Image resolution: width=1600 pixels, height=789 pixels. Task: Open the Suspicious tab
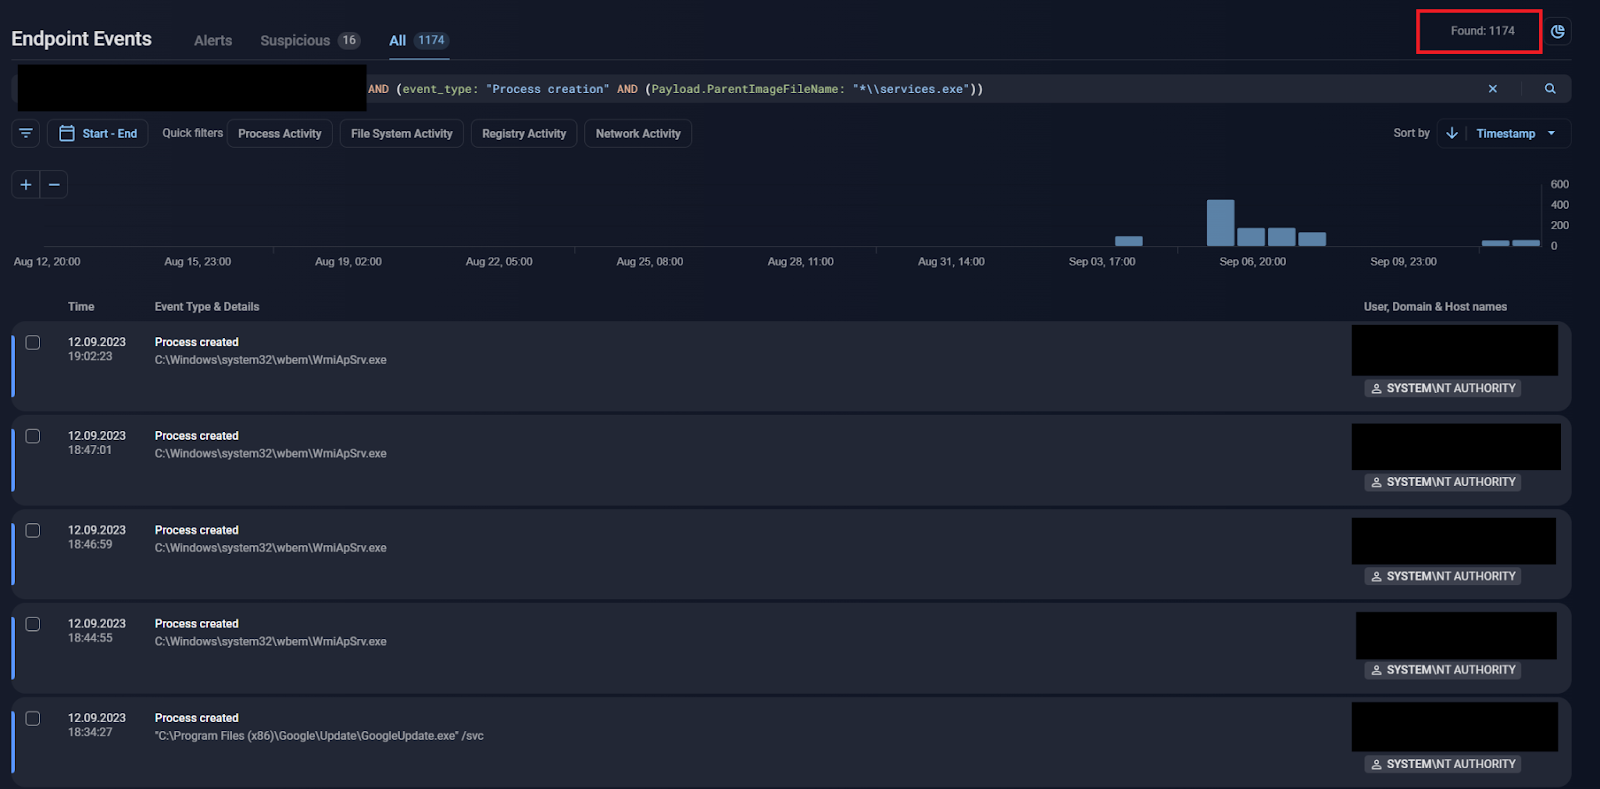tap(295, 41)
